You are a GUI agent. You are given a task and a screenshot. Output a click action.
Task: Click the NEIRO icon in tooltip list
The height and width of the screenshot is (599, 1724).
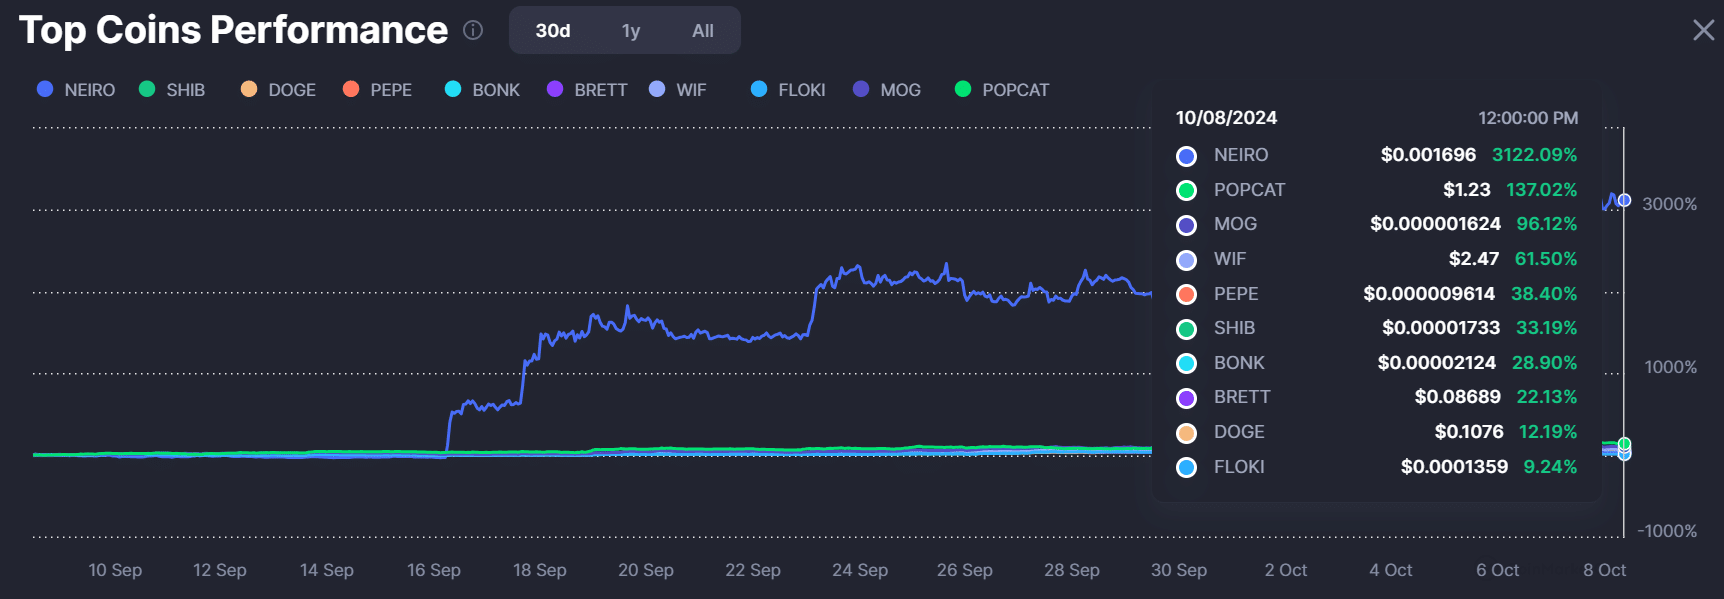click(1187, 156)
